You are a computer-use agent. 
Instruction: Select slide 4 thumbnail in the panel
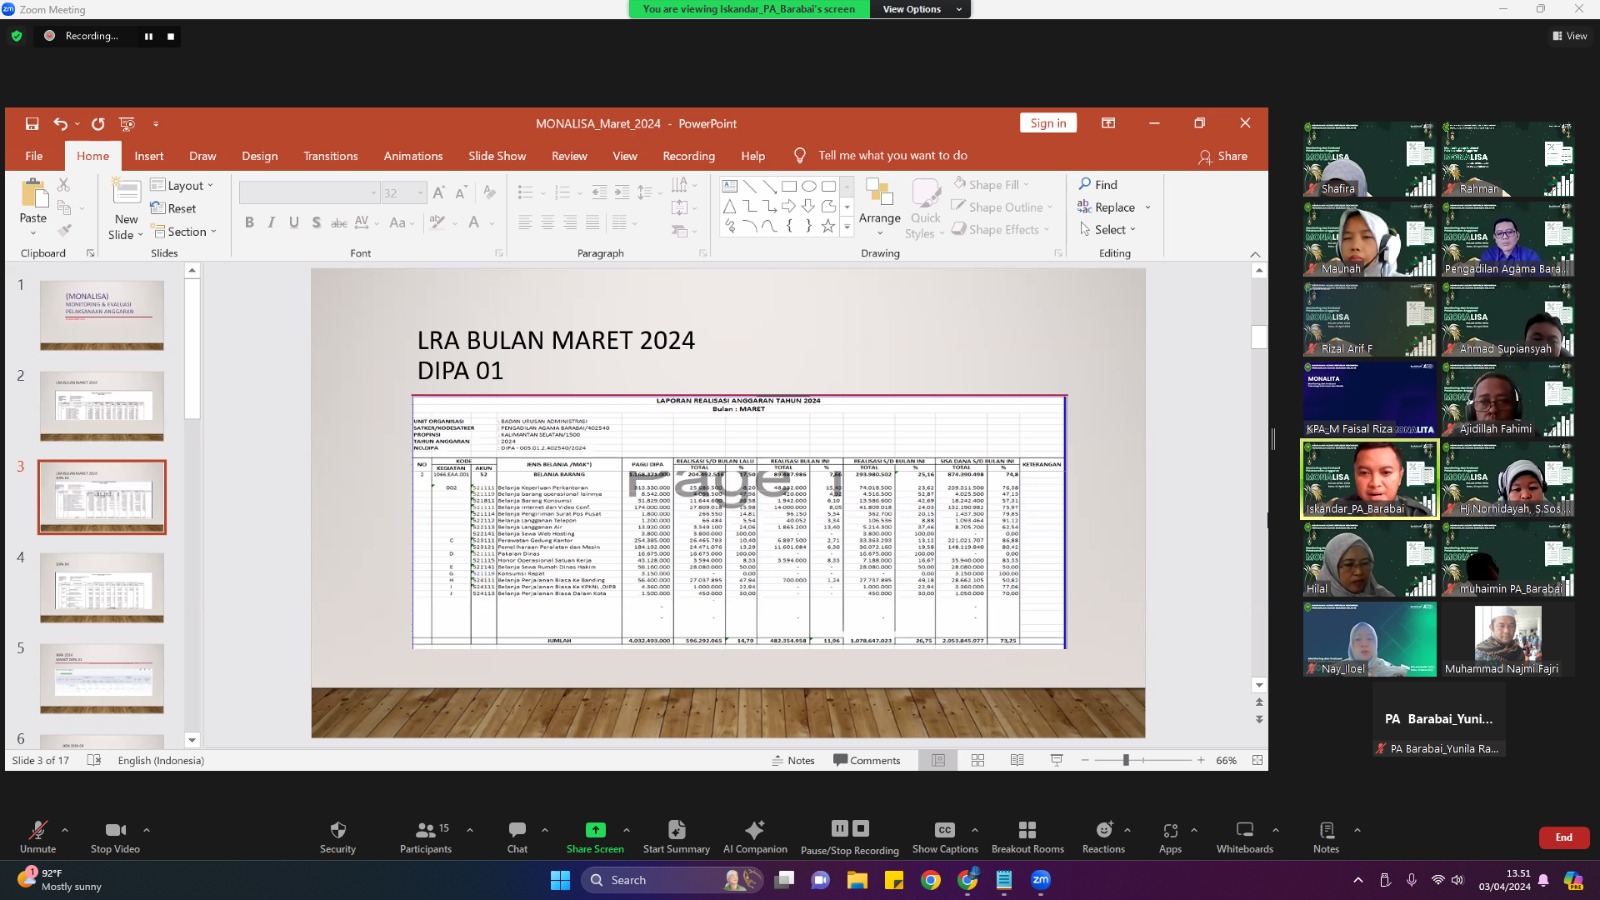[x=102, y=587]
